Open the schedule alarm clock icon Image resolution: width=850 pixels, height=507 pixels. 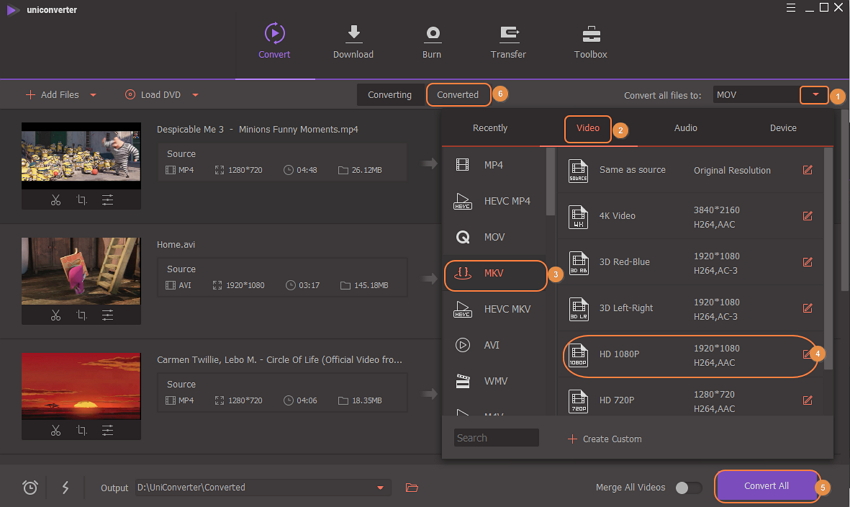click(x=30, y=487)
